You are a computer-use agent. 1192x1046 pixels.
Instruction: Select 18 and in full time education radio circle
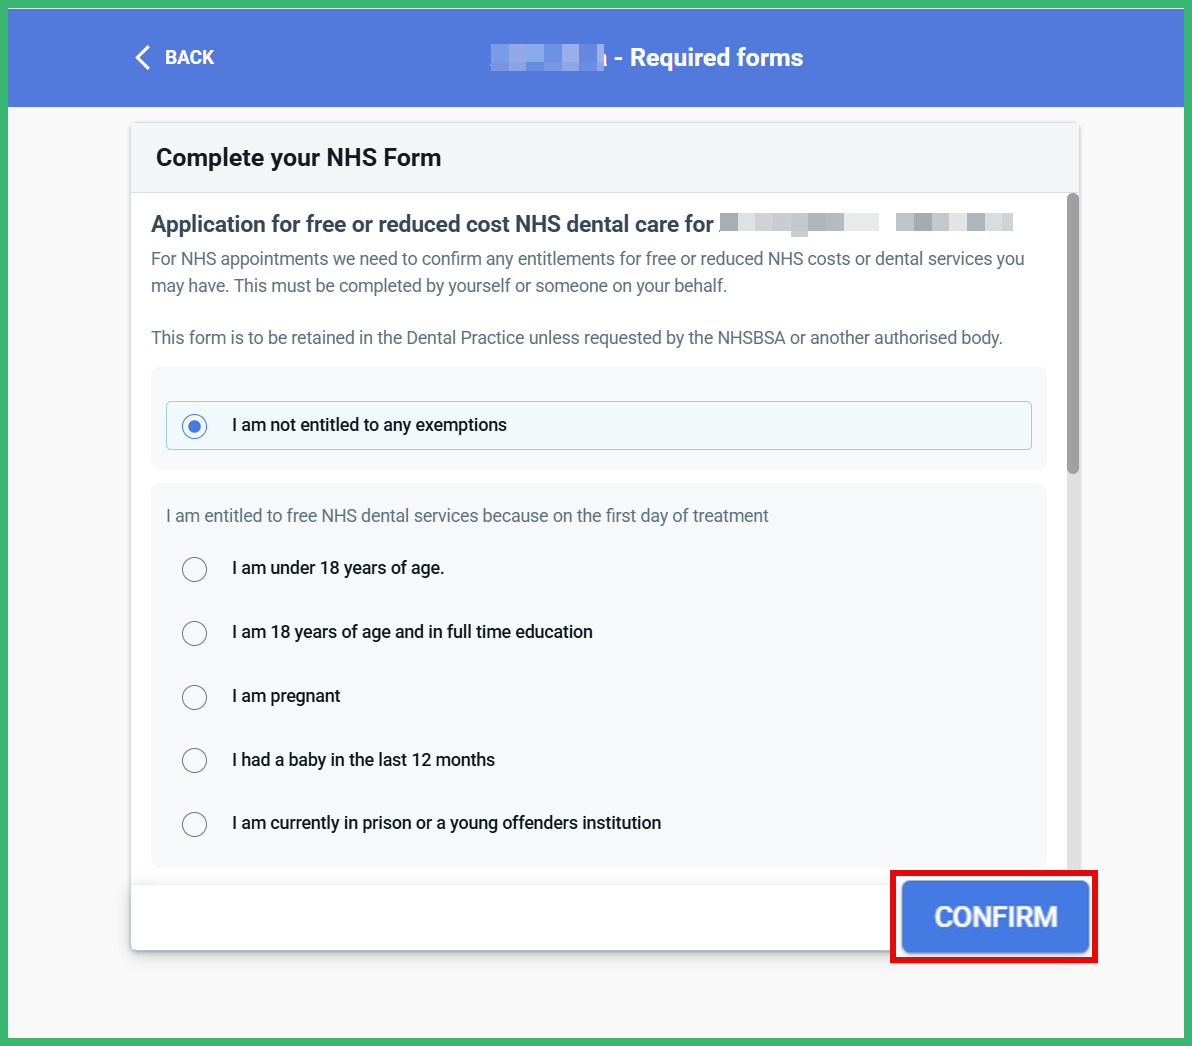195,632
